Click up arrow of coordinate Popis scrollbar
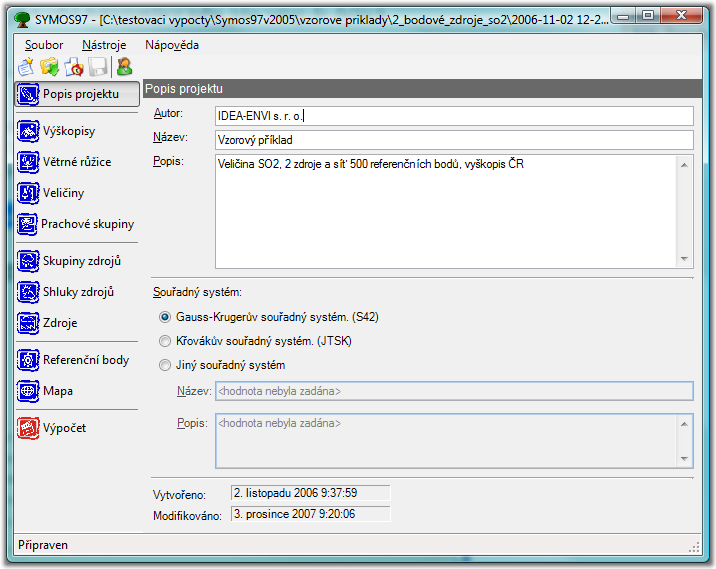Viewport: 716px width, 569px height. 684,424
